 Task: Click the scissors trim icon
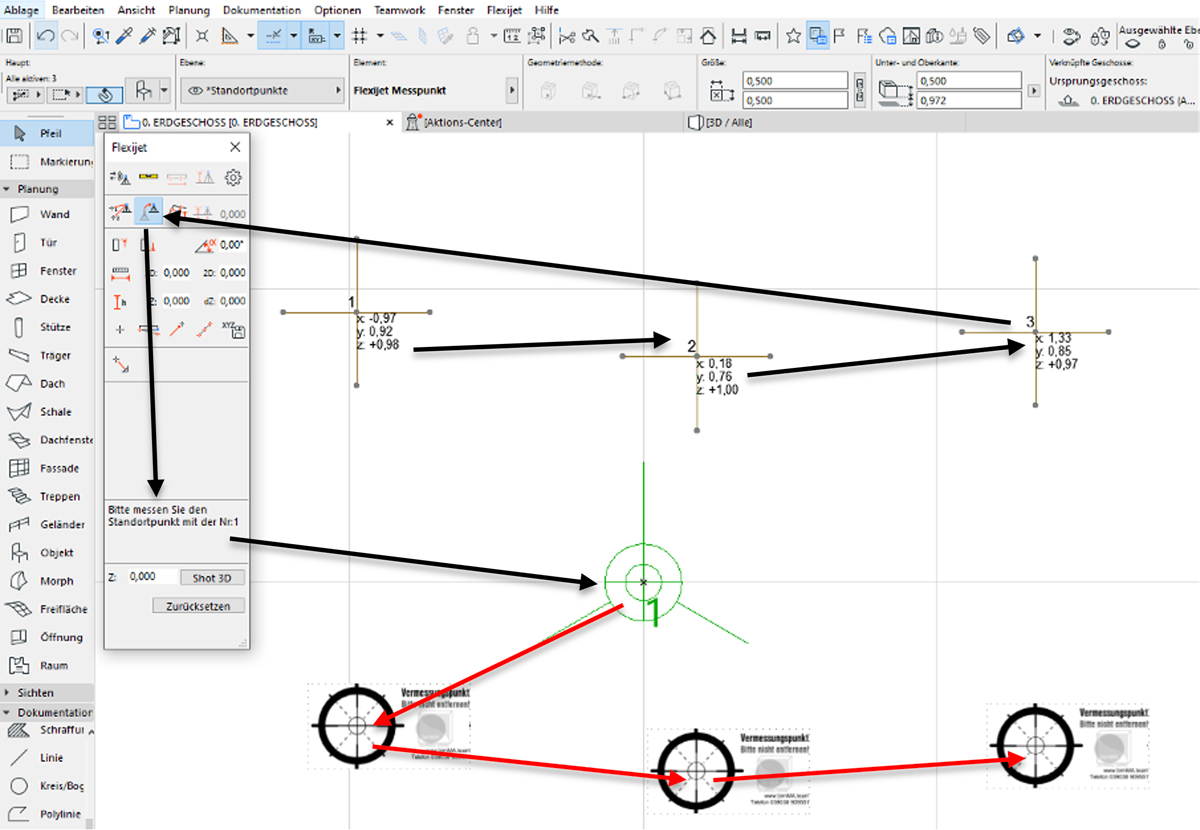(567, 36)
